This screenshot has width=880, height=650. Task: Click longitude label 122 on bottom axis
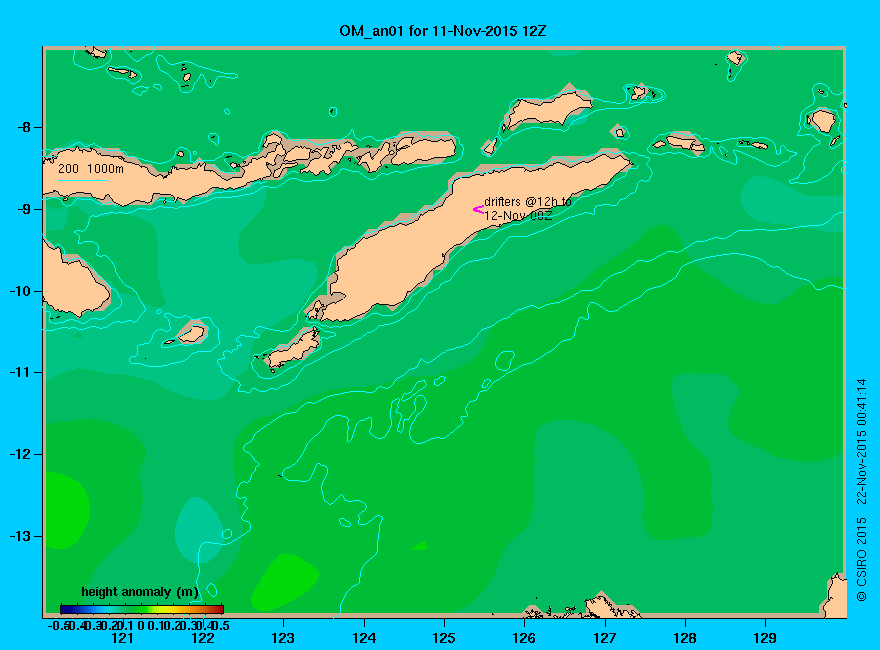coord(203,638)
